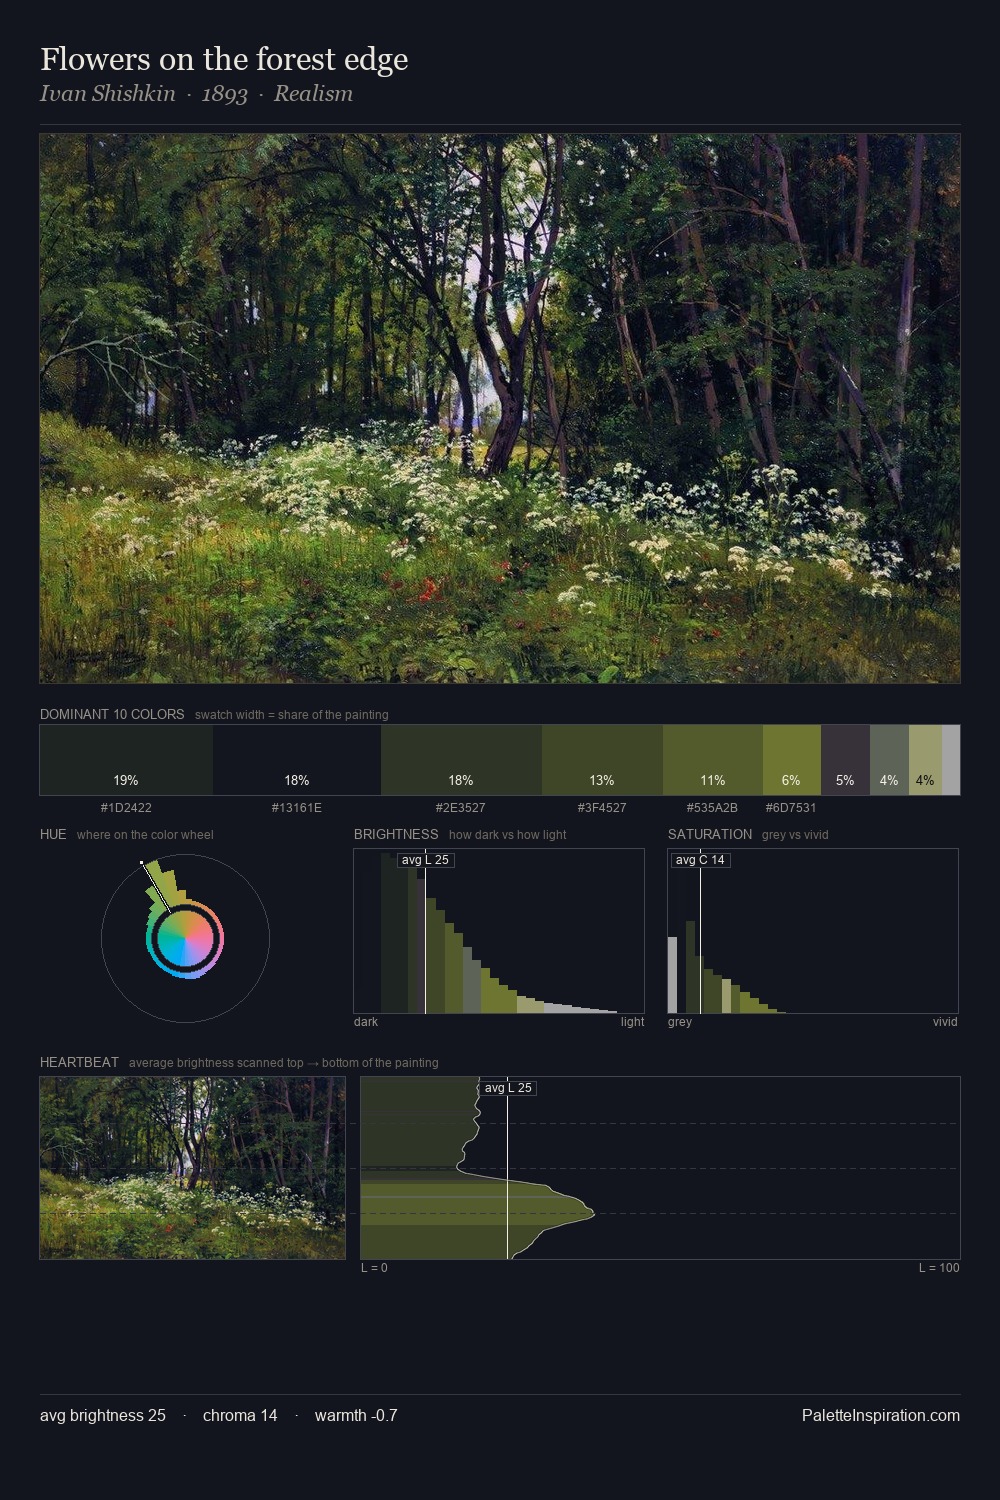Click the 'L = 0' axis label
This screenshot has height=1500, width=1000.
click(374, 1268)
